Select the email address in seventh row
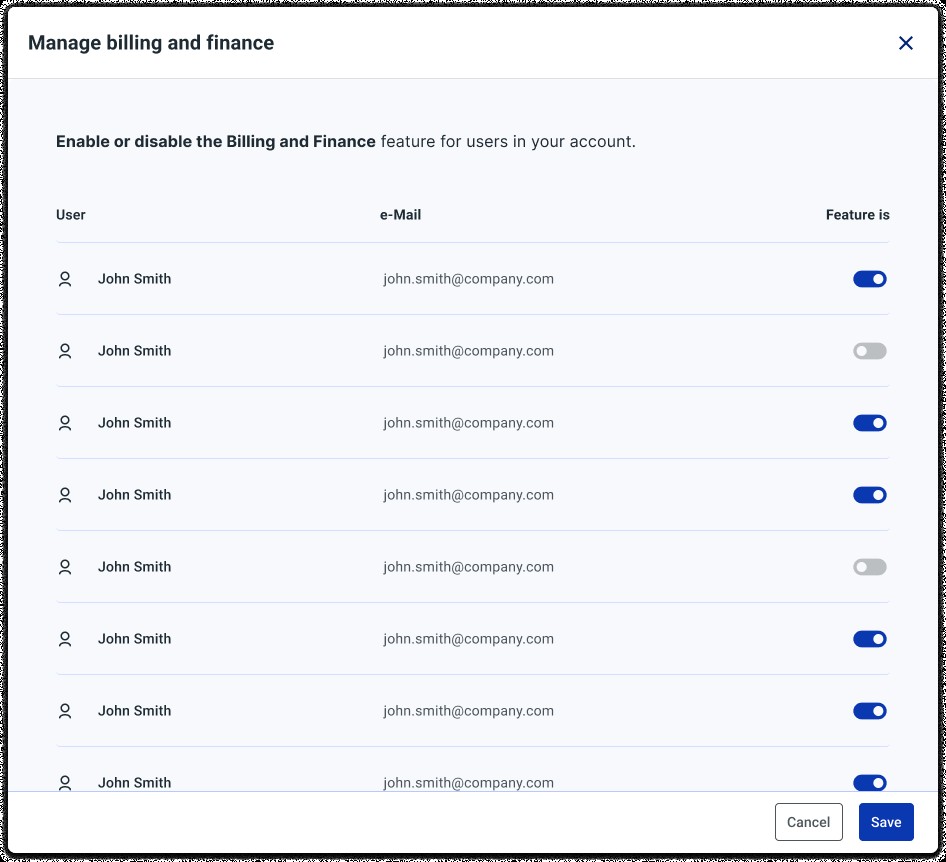Image resolution: width=946 pixels, height=862 pixels. click(x=468, y=711)
